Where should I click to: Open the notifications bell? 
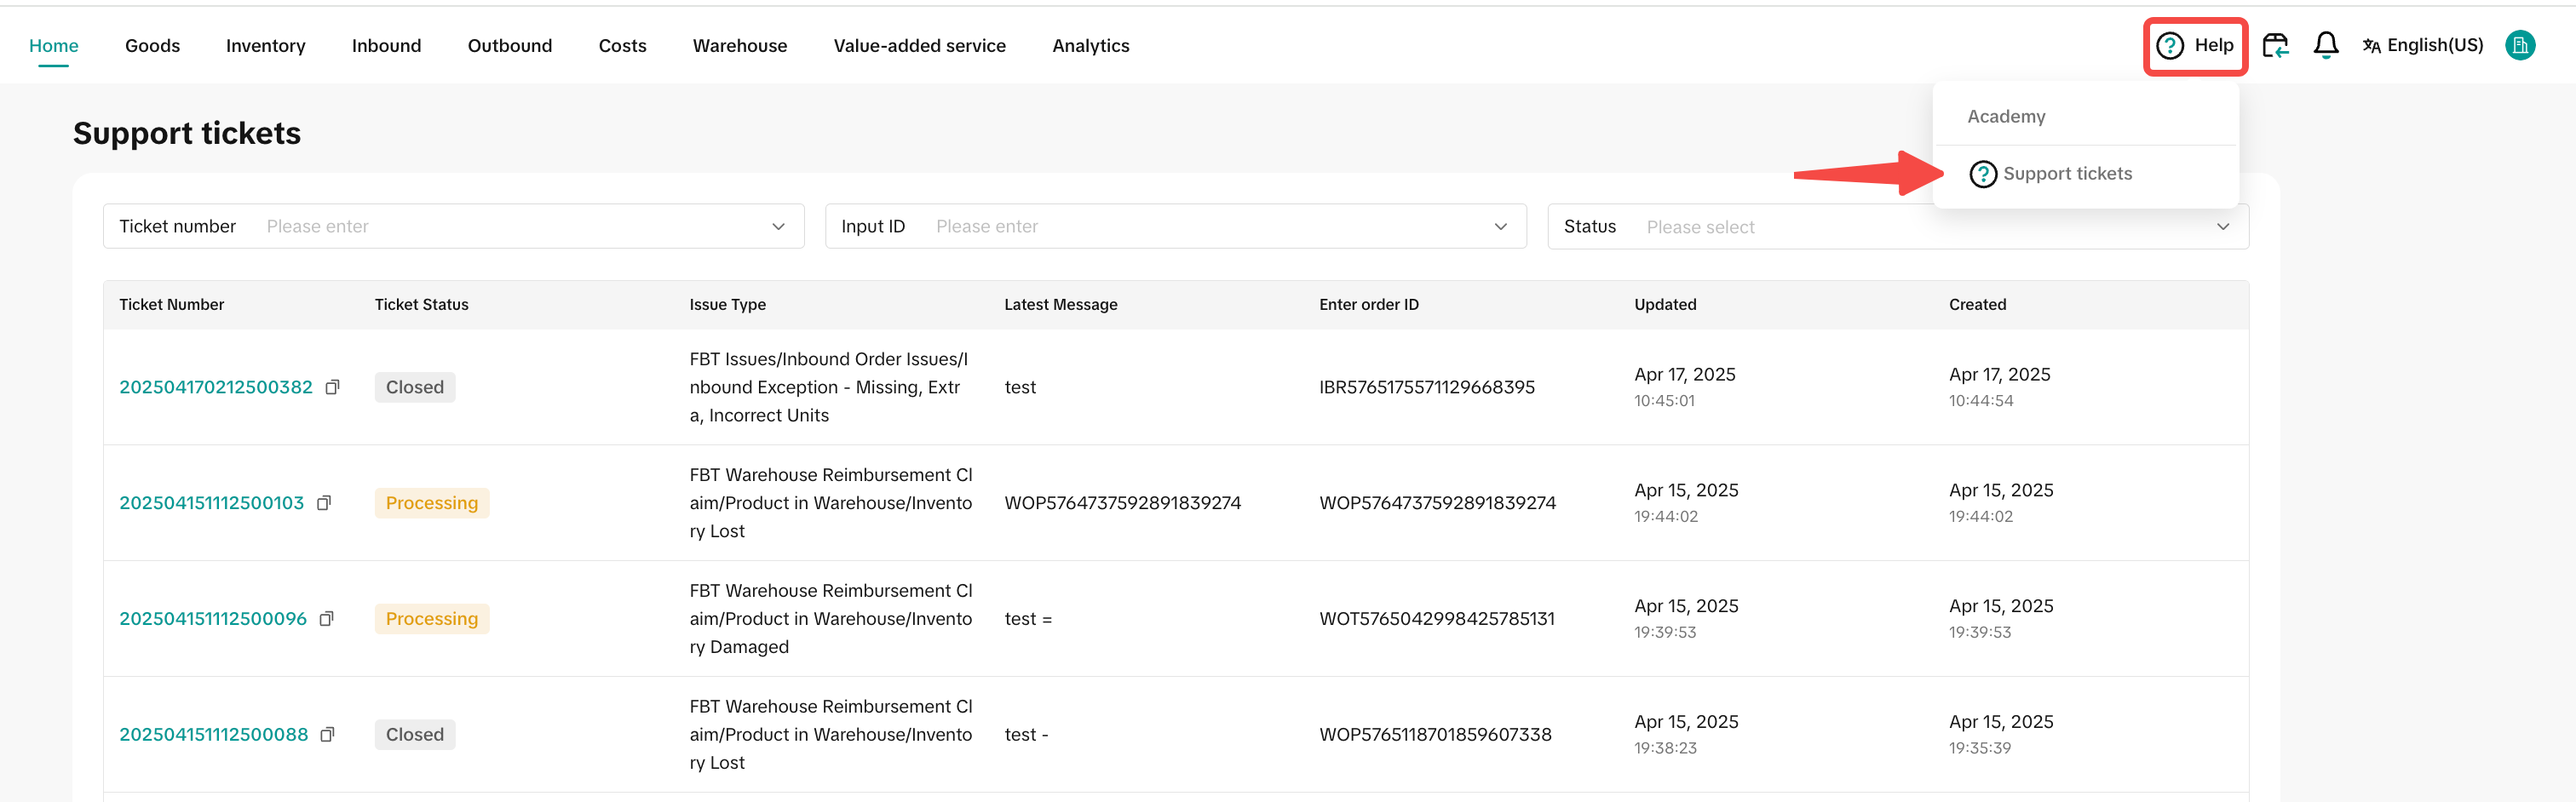point(2325,46)
